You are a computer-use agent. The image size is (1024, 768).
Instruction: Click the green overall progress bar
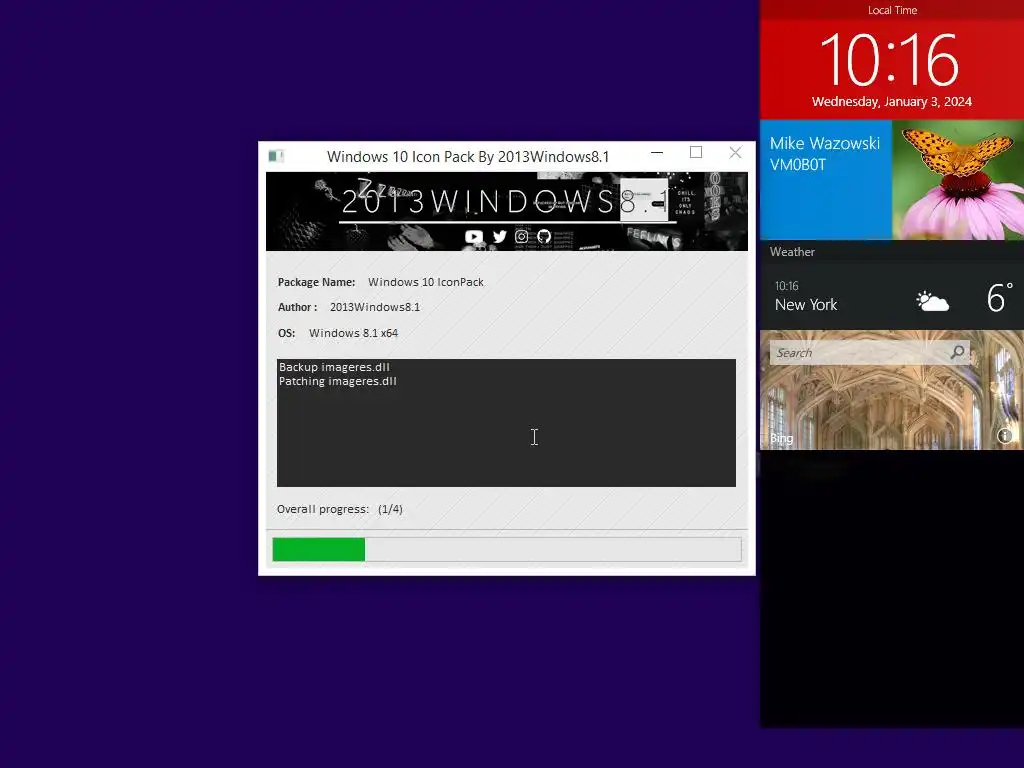coord(507,549)
